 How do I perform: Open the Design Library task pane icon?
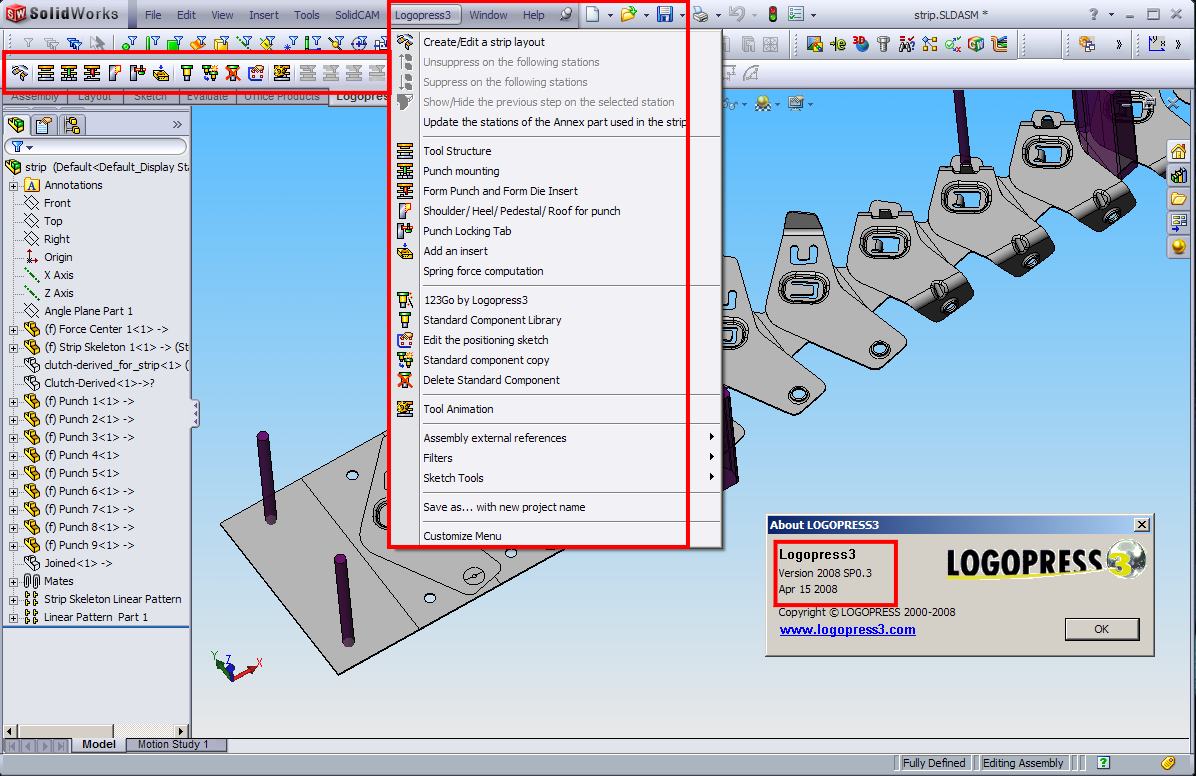[x=1178, y=175]
